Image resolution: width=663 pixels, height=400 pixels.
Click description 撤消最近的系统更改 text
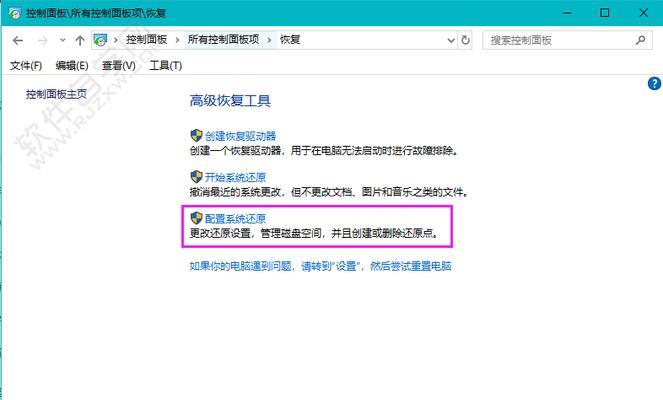[x=329, y=192]
